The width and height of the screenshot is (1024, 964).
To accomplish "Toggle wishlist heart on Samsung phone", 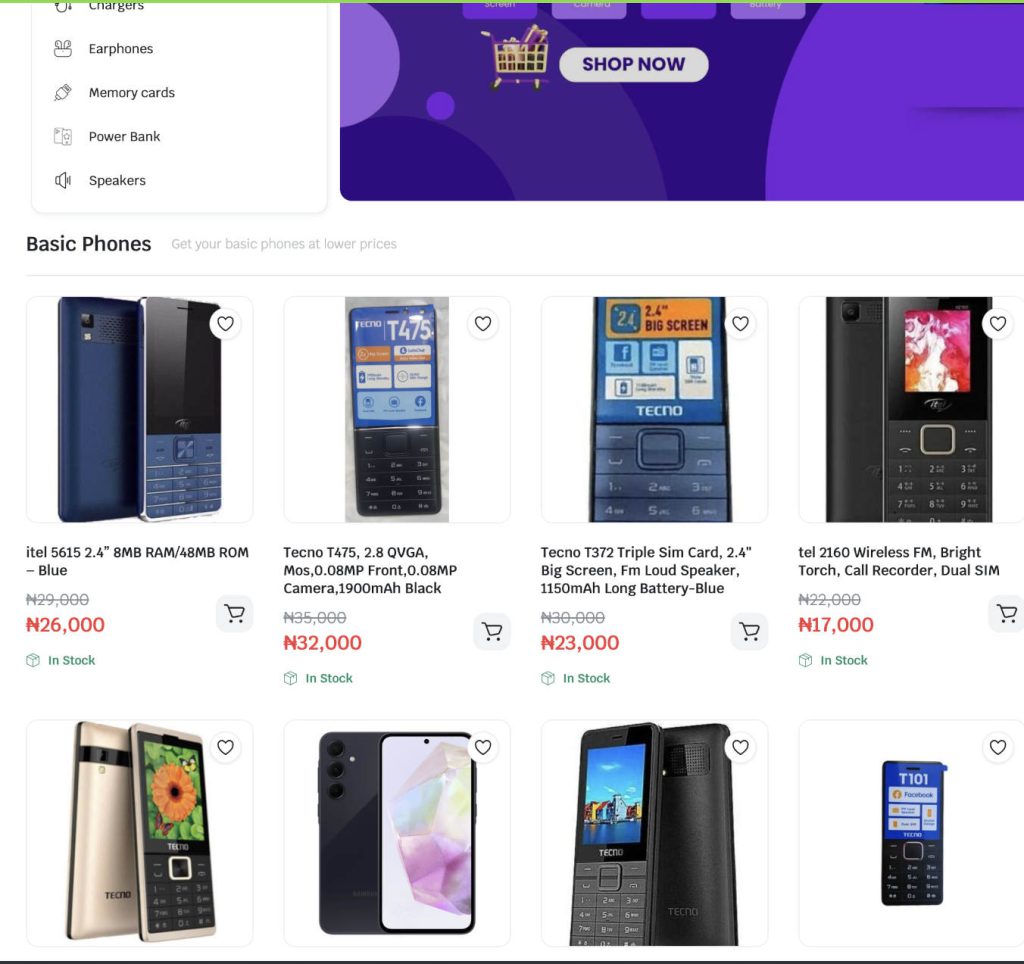I will coord(483,747).
